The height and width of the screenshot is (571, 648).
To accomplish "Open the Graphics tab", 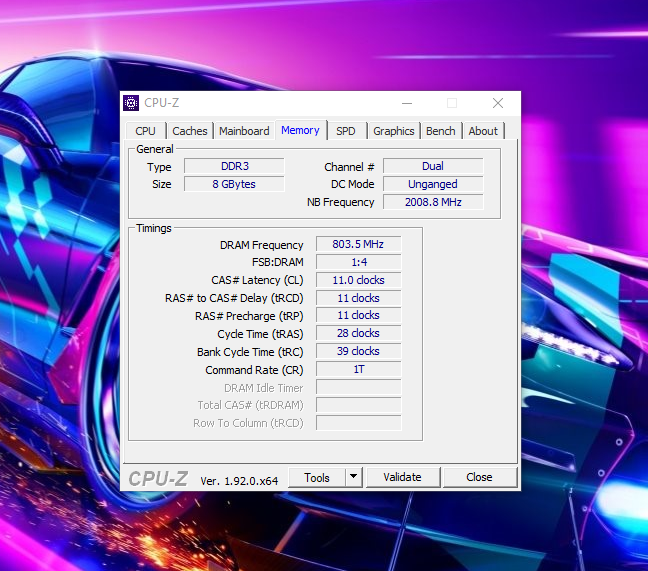I will pos(394,131).
